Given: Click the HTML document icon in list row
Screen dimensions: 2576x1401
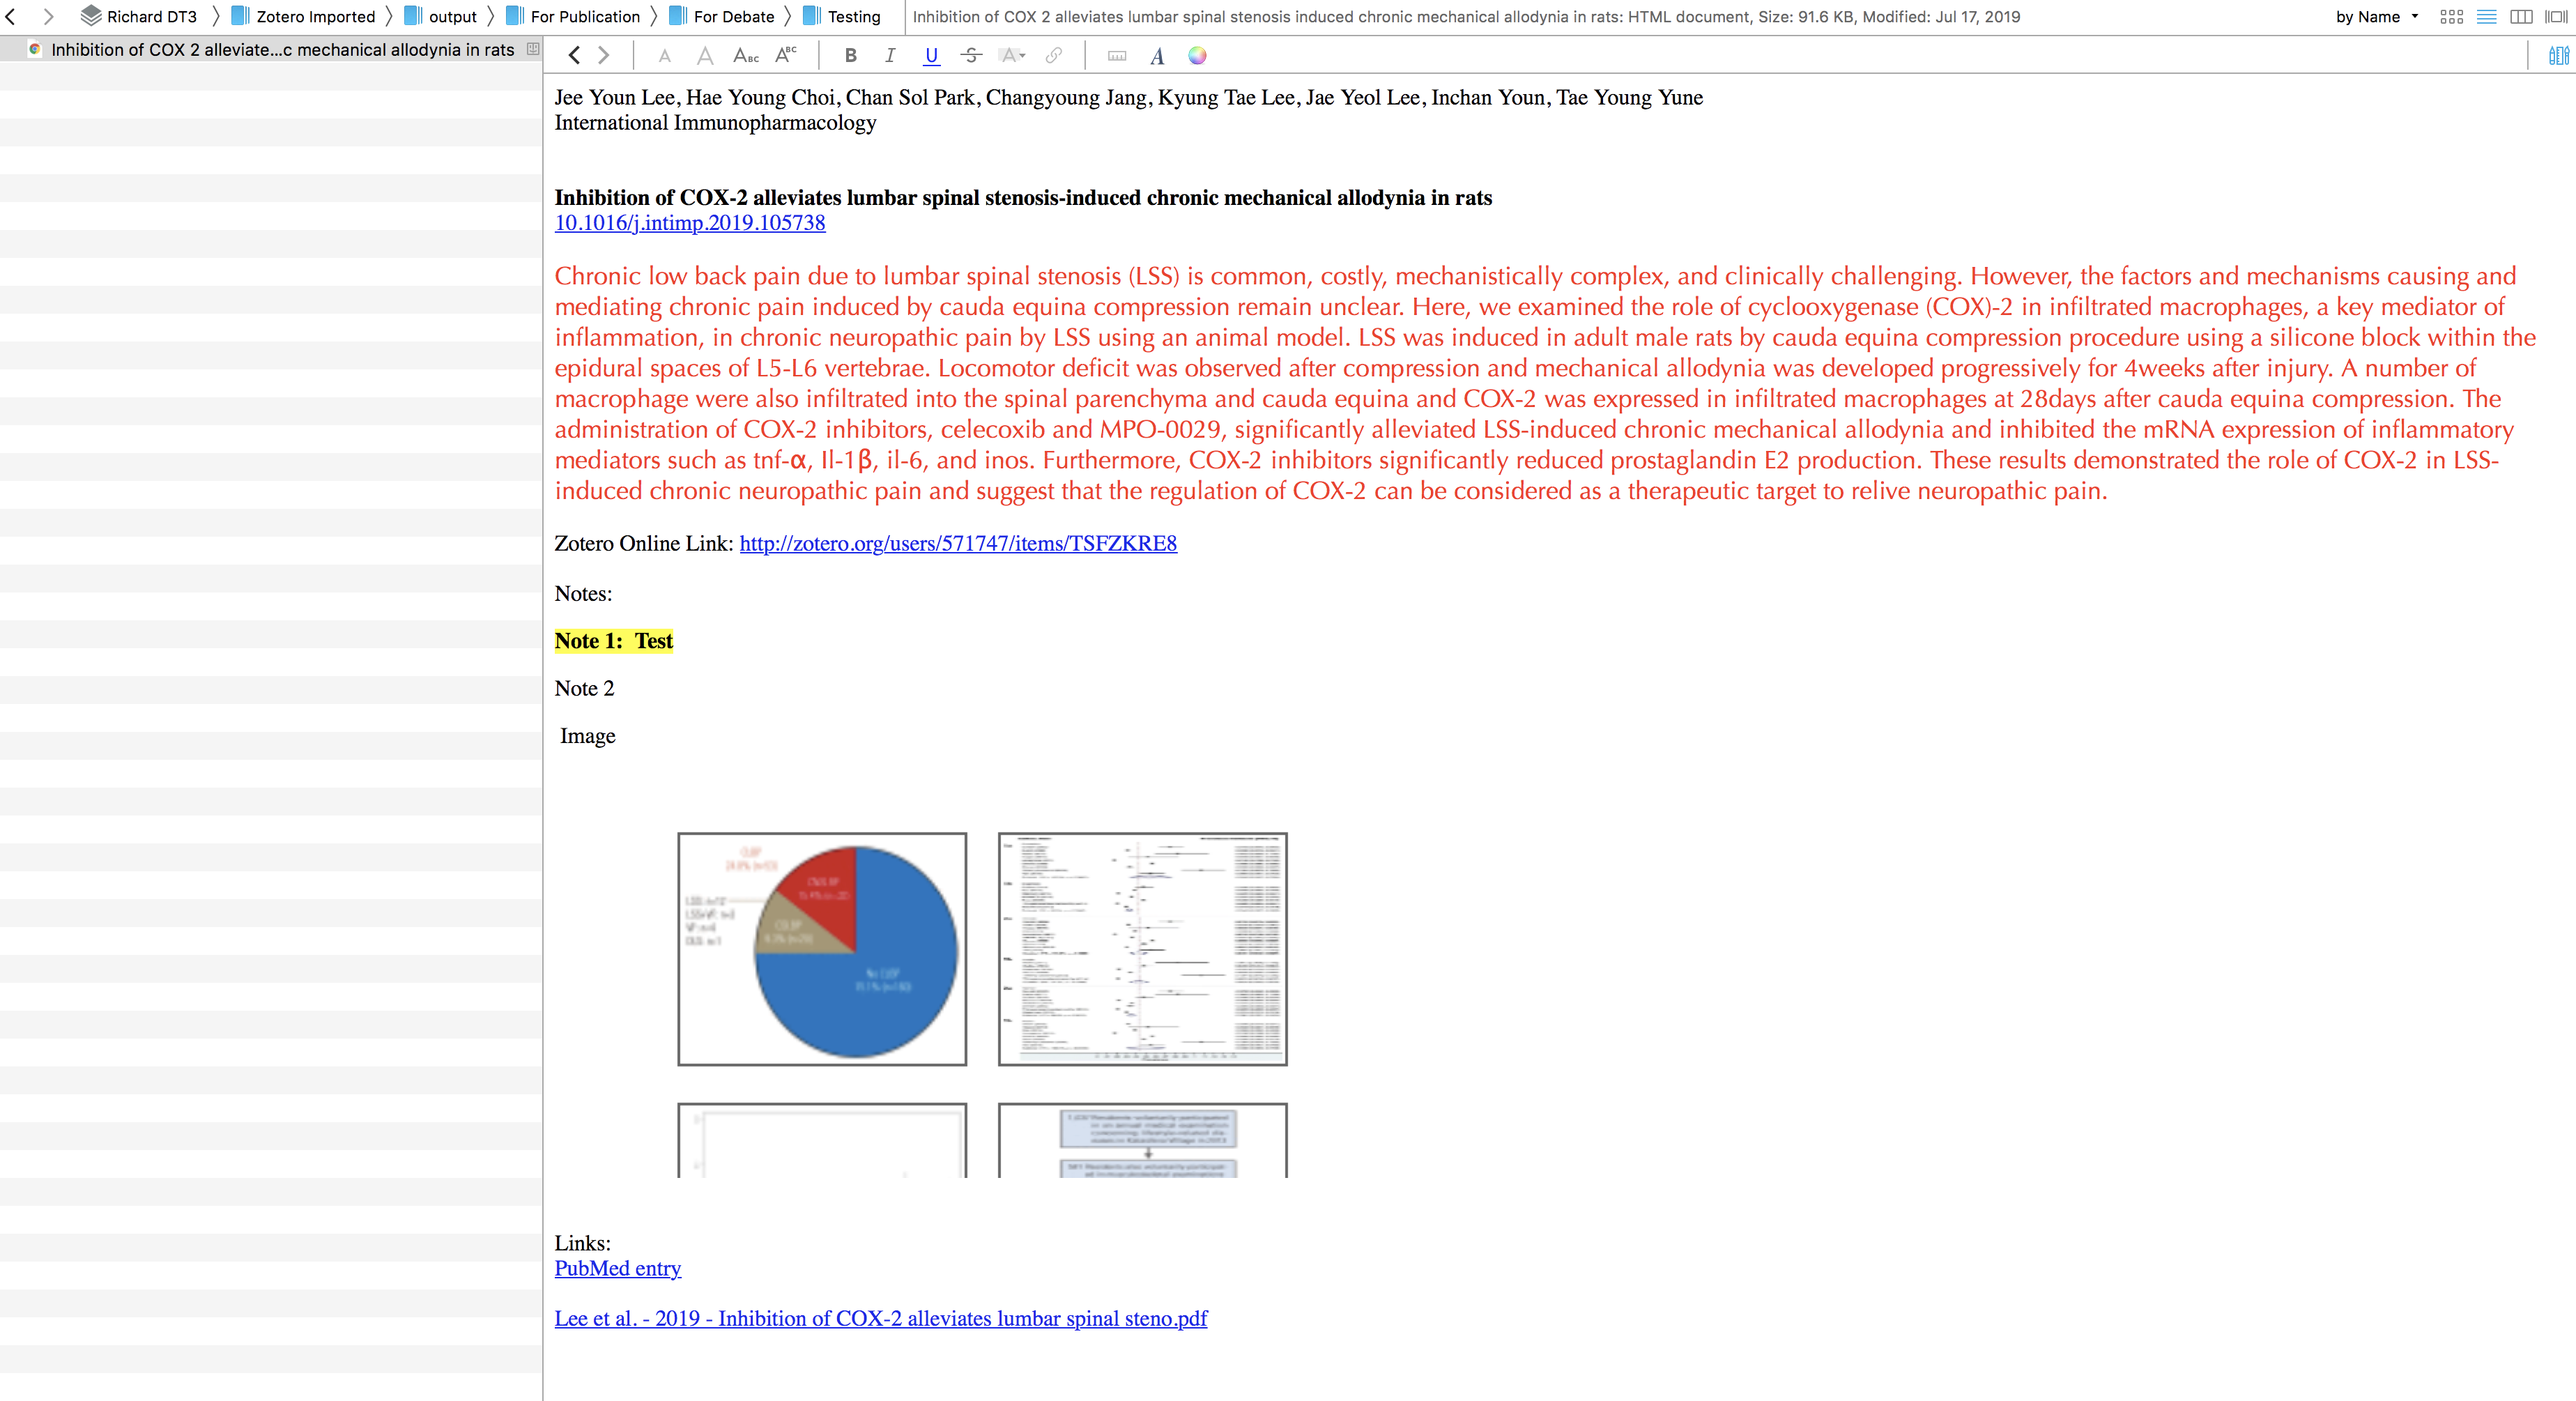Looking at the screenshot, I should (35, 49).
